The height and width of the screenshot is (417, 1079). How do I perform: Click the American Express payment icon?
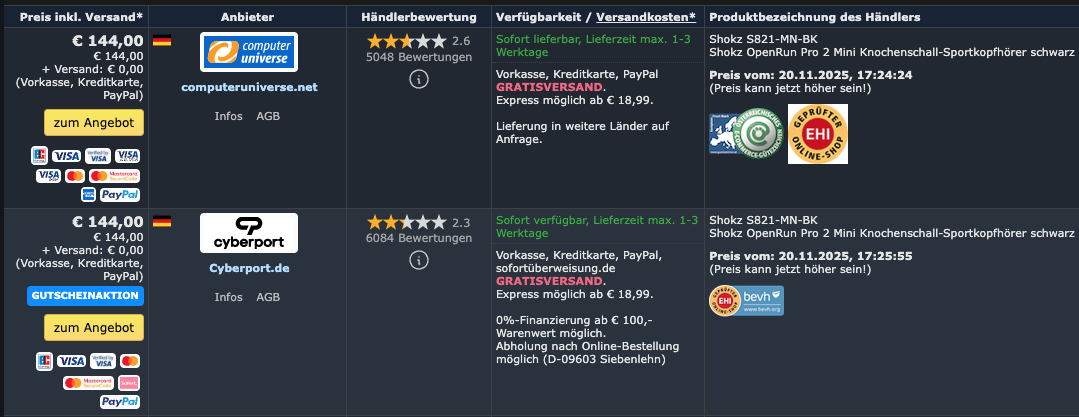point(87,194)
